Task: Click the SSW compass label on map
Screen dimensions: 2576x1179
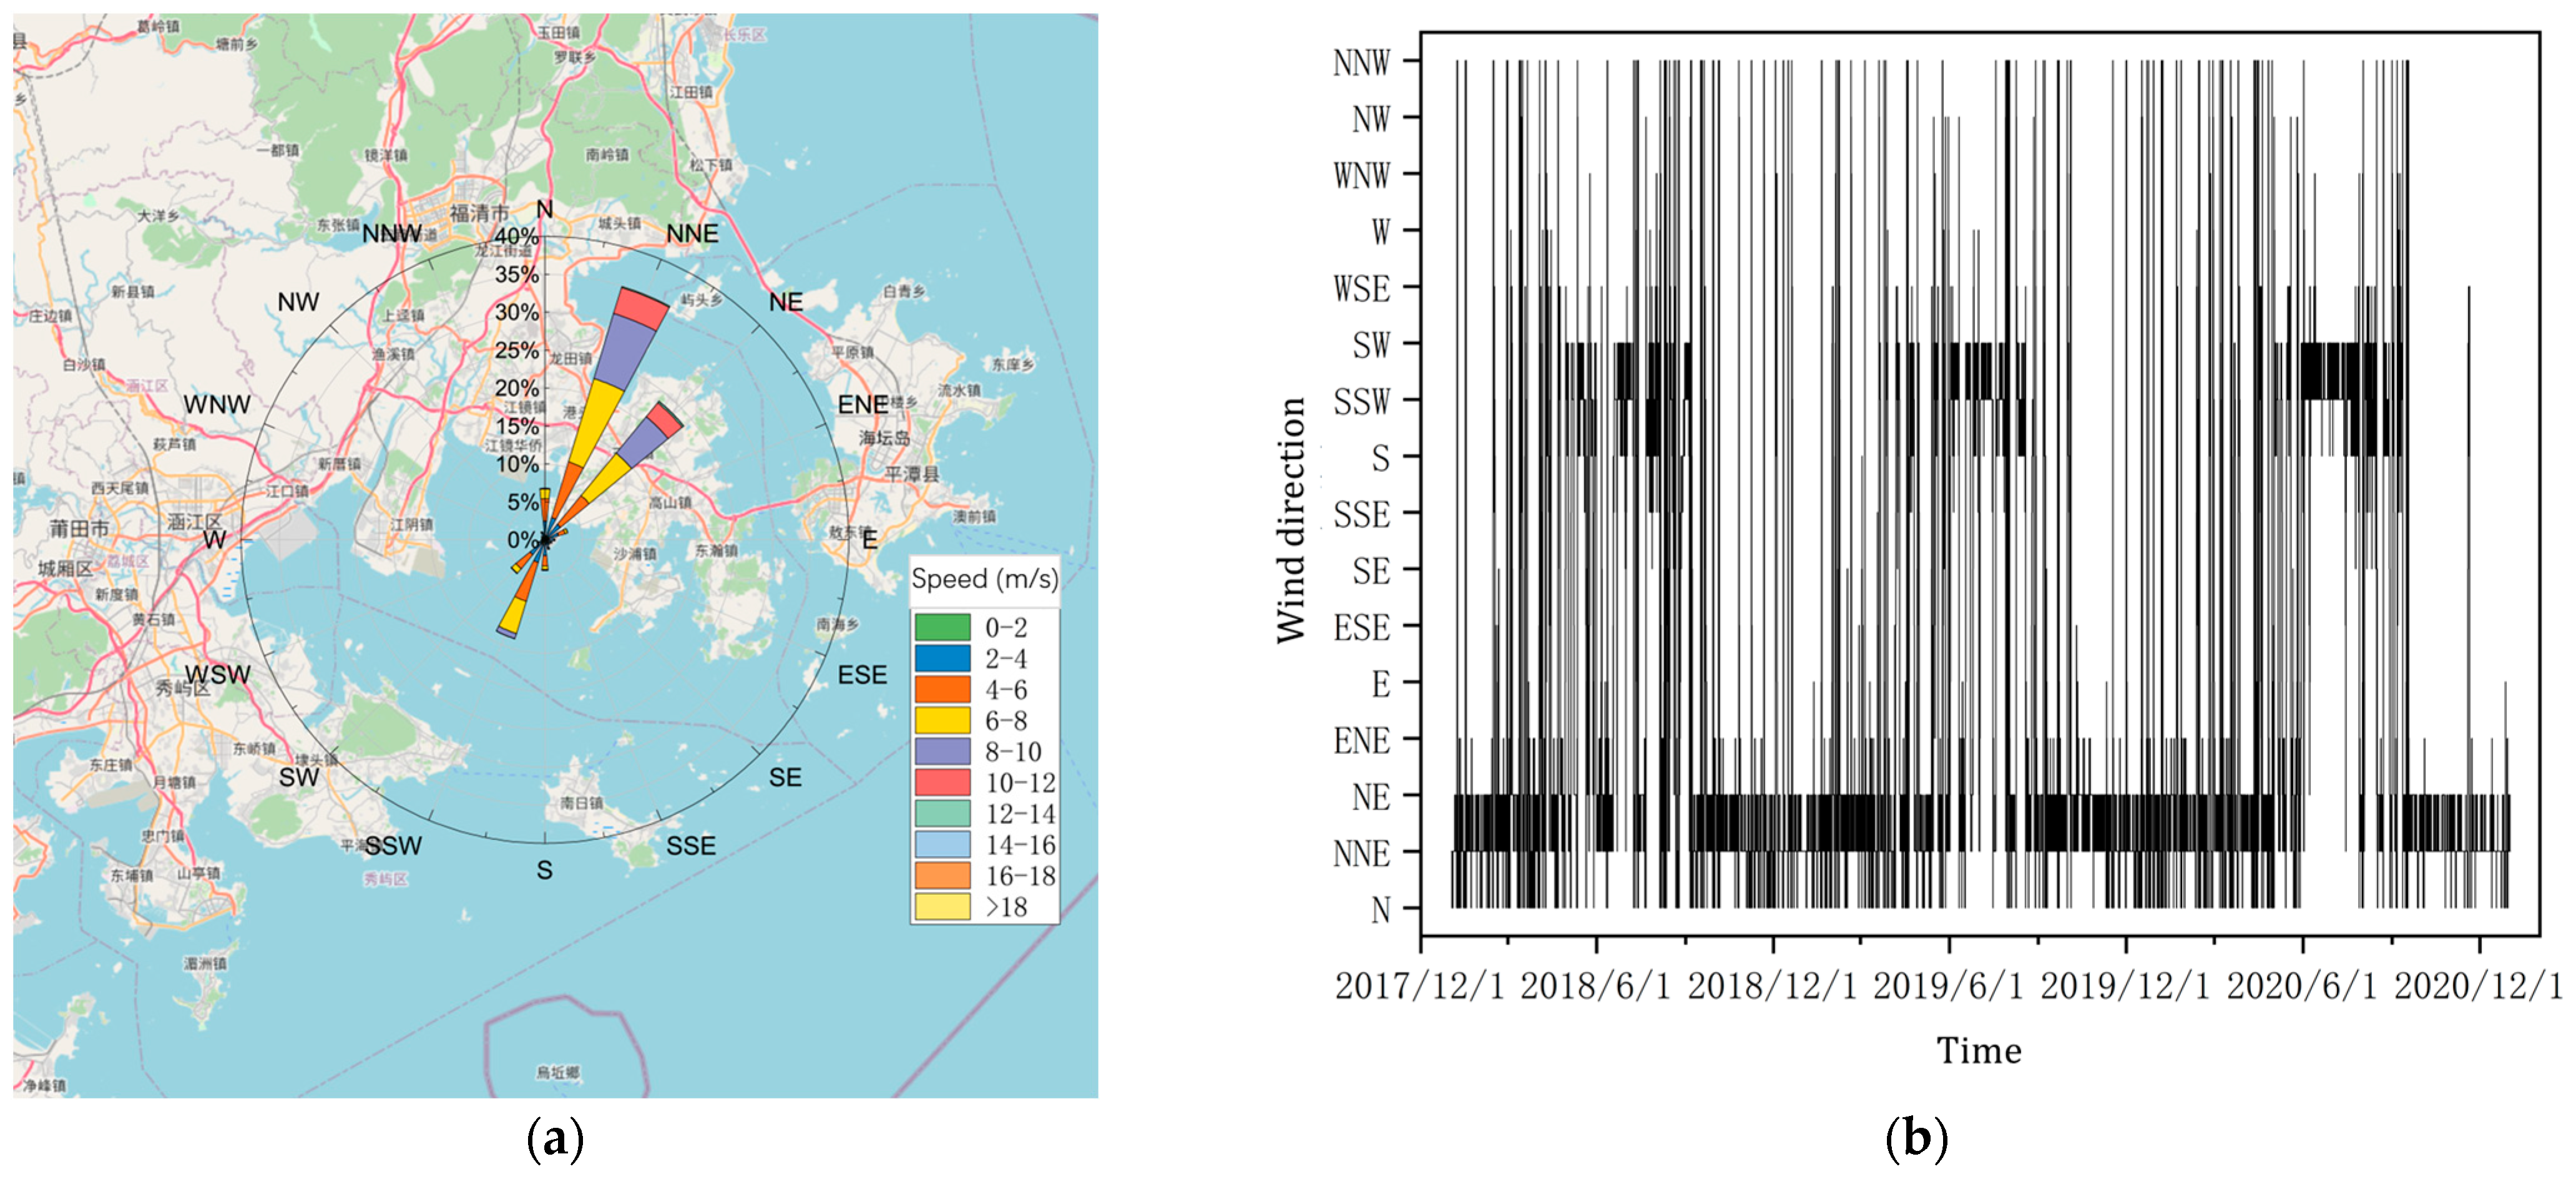Action: tap(393, 846)
